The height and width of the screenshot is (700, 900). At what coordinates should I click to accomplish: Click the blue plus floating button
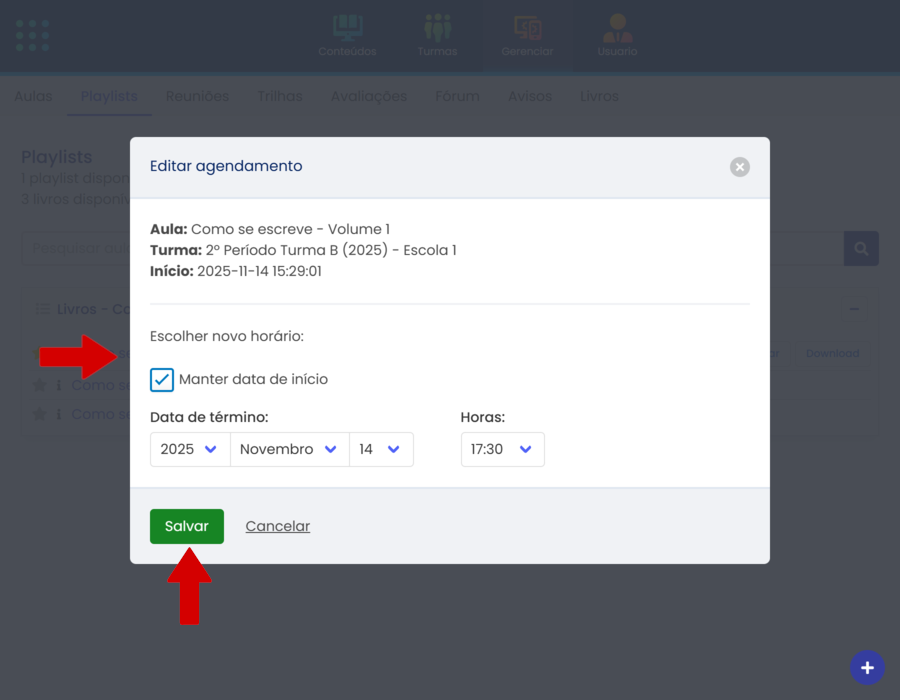tap(867, 667)
